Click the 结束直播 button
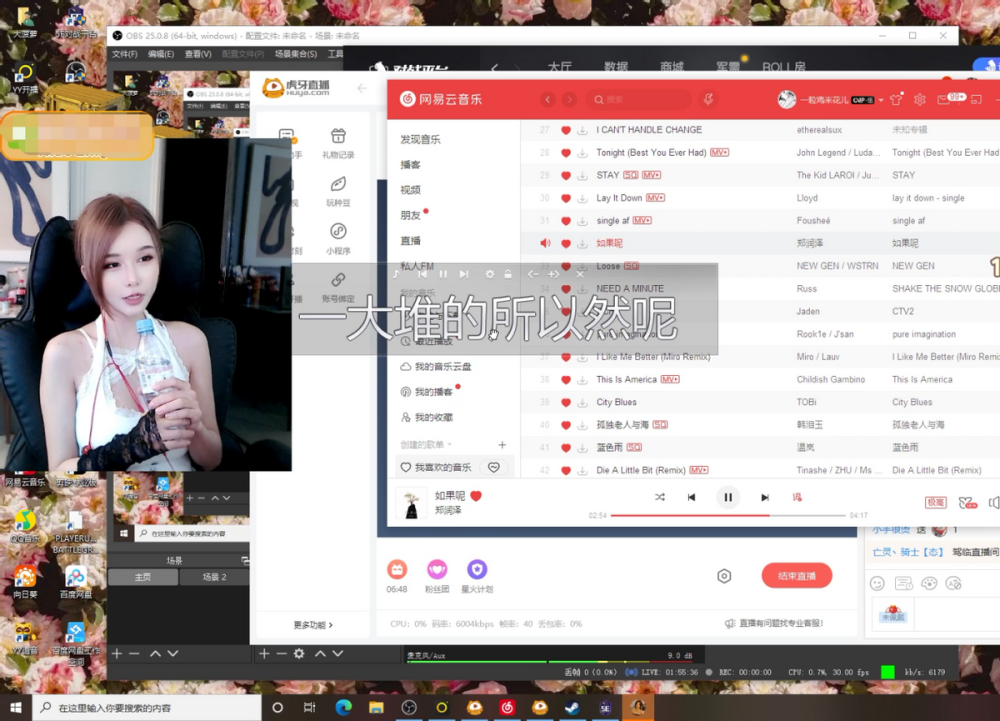The height and width of the screenshot is (721, 1000). [x=797, y=576]
